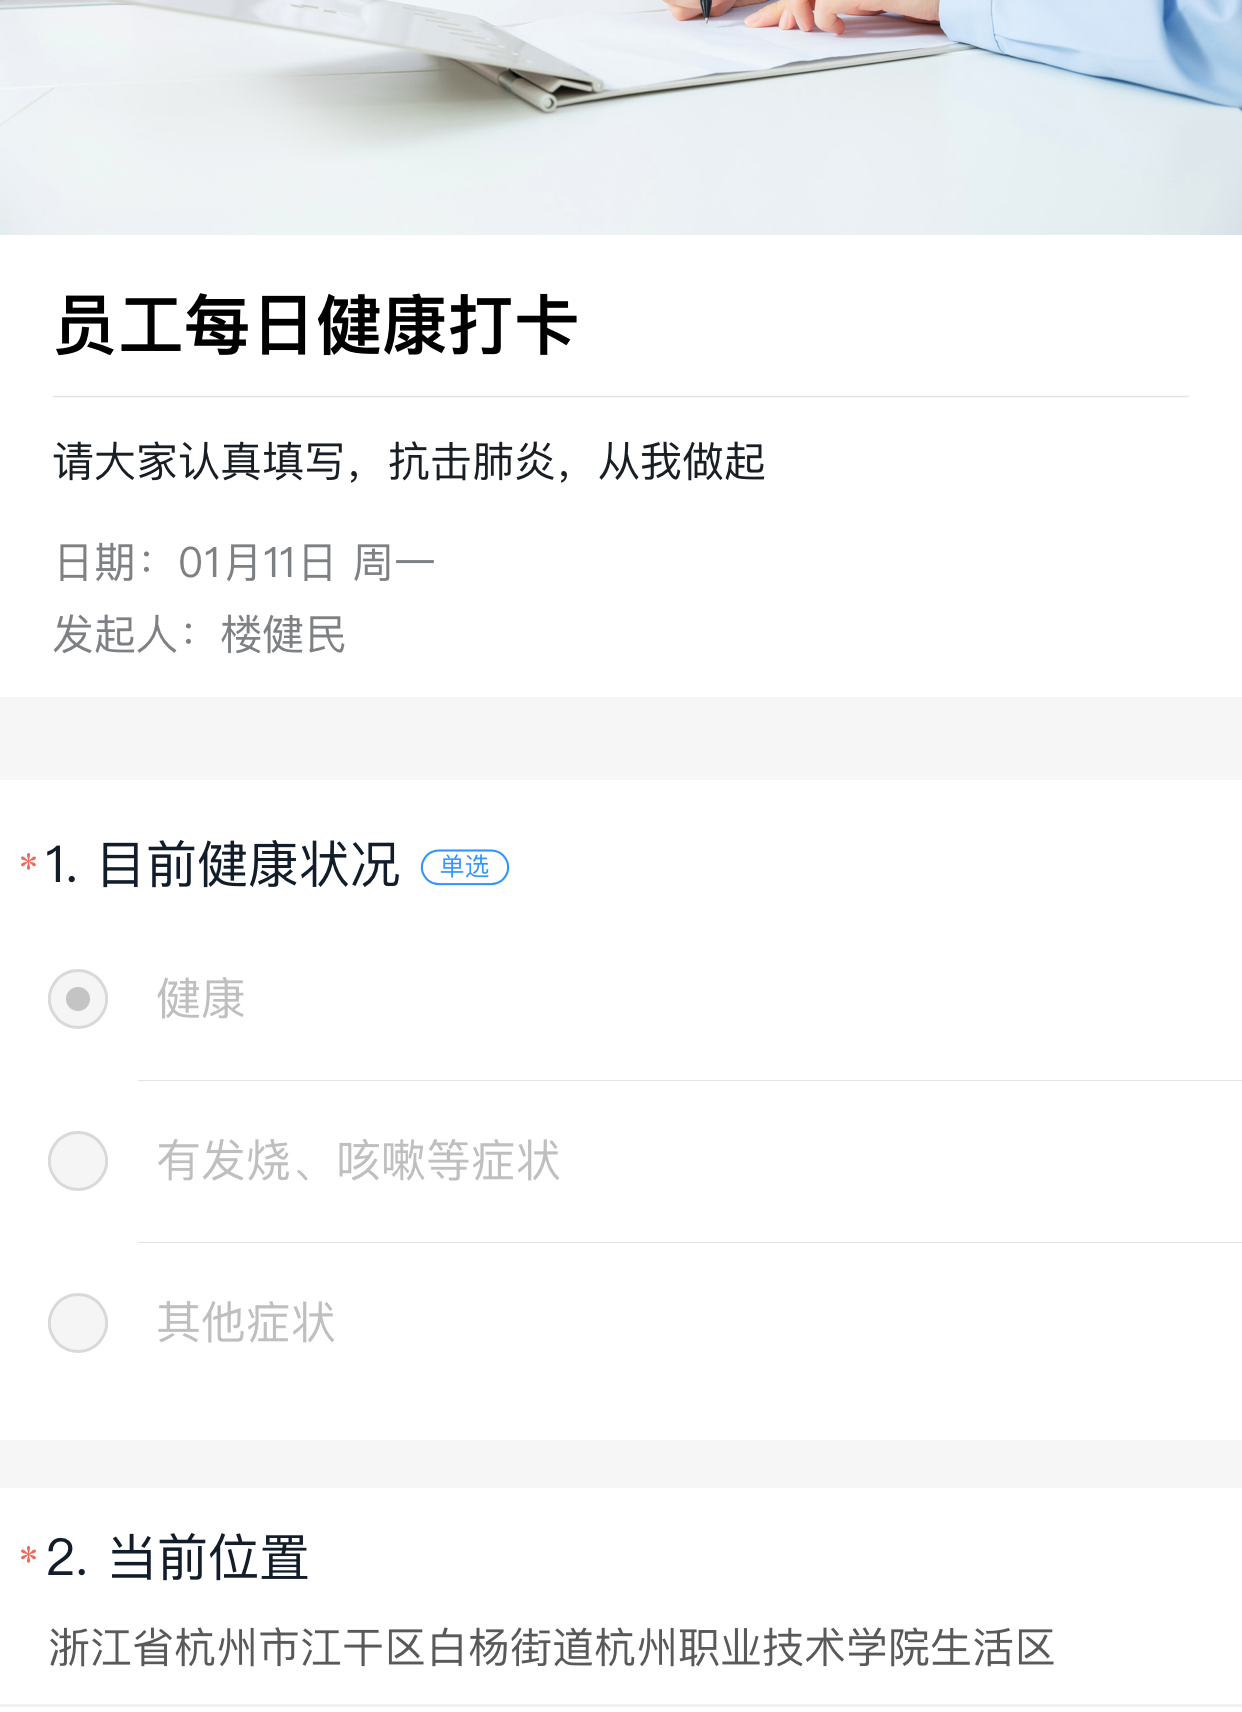Screen dimensions: 1242x1712
Task: Click the 健康 option label text
Action: pyautogui.click(x=201, y=999)
